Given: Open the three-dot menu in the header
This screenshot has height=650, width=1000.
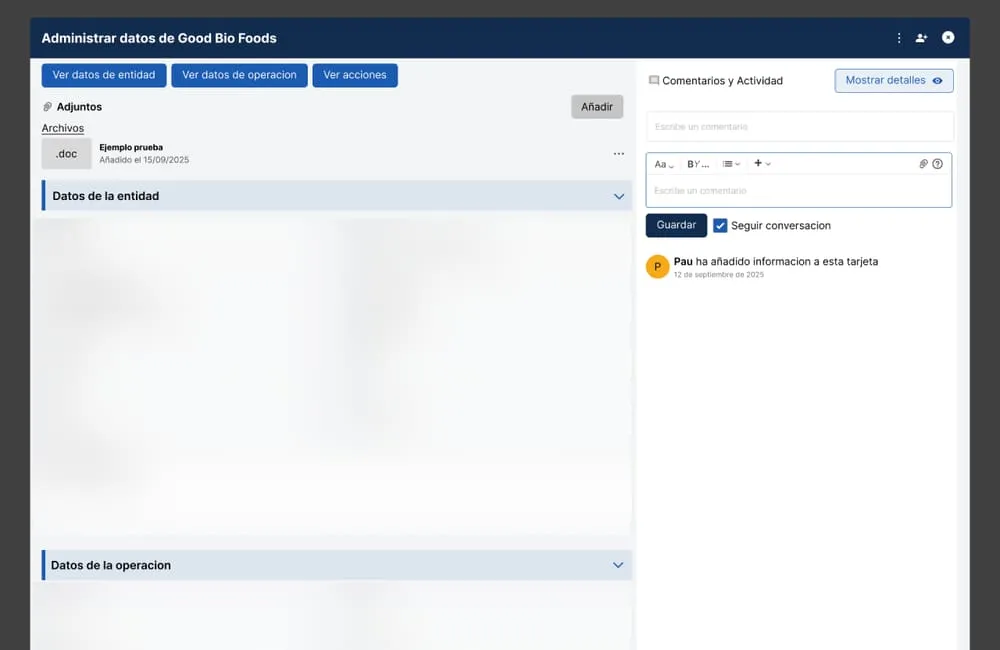Looking at the screenshot, I should tap(899, 38).
